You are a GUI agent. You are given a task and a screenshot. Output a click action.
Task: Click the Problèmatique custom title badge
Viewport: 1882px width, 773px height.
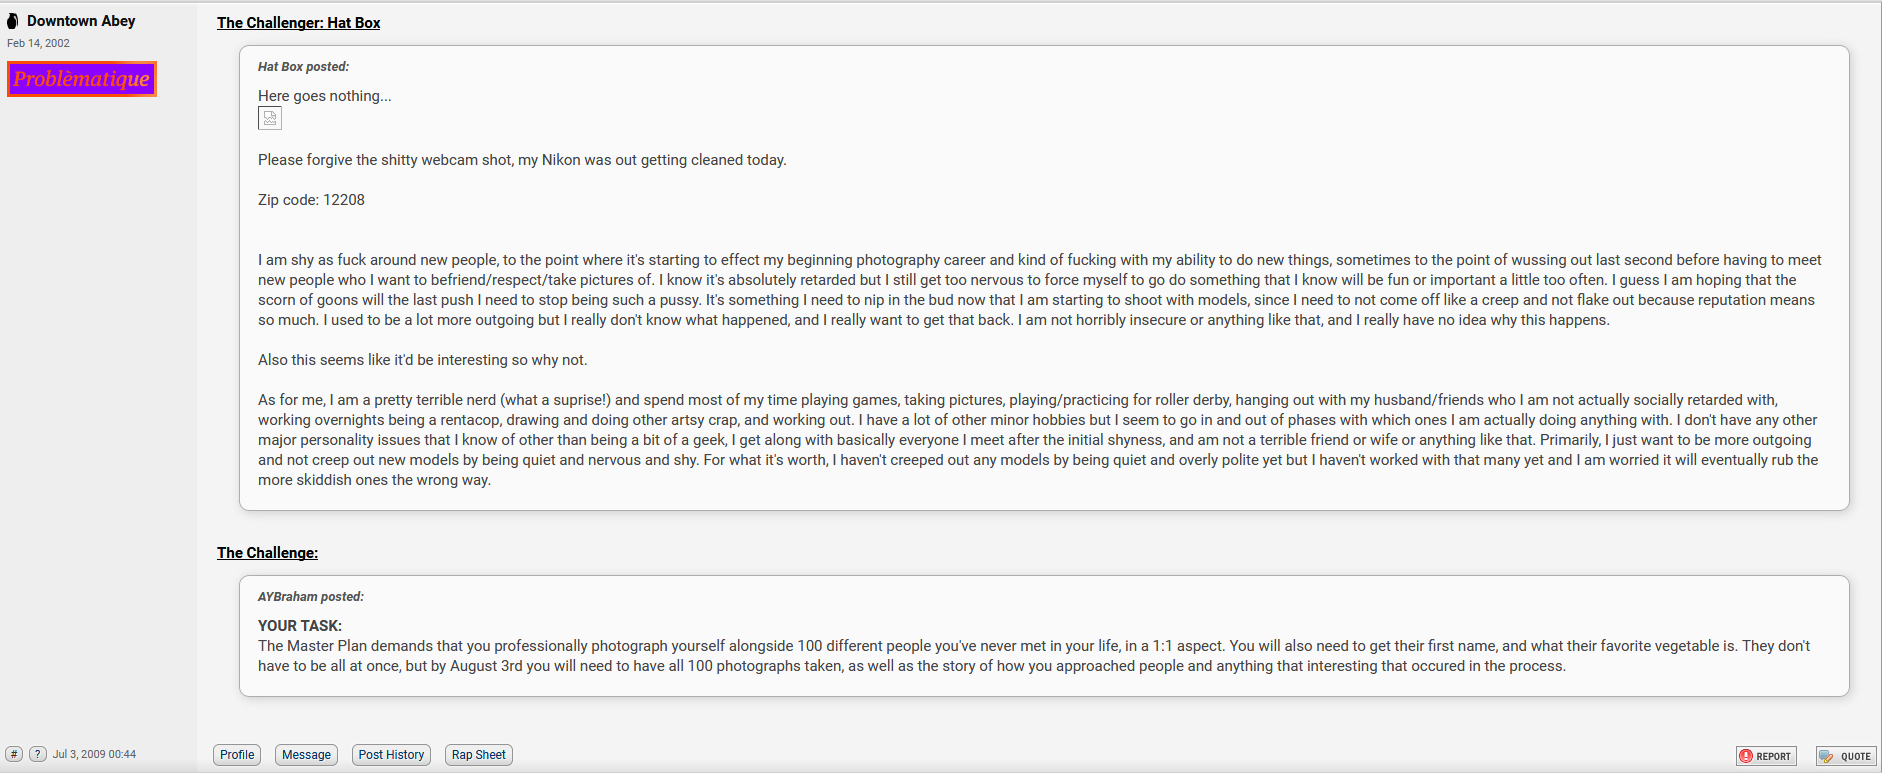(82, 79)
